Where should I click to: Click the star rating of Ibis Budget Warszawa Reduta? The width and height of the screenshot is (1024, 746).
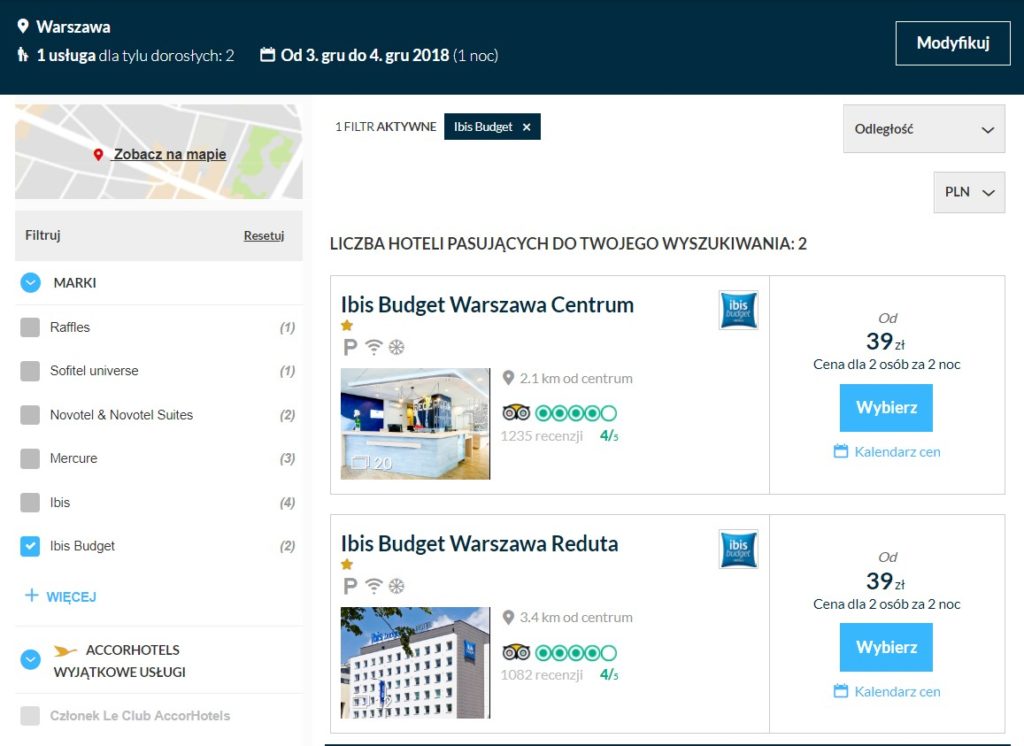pos(347,564)
